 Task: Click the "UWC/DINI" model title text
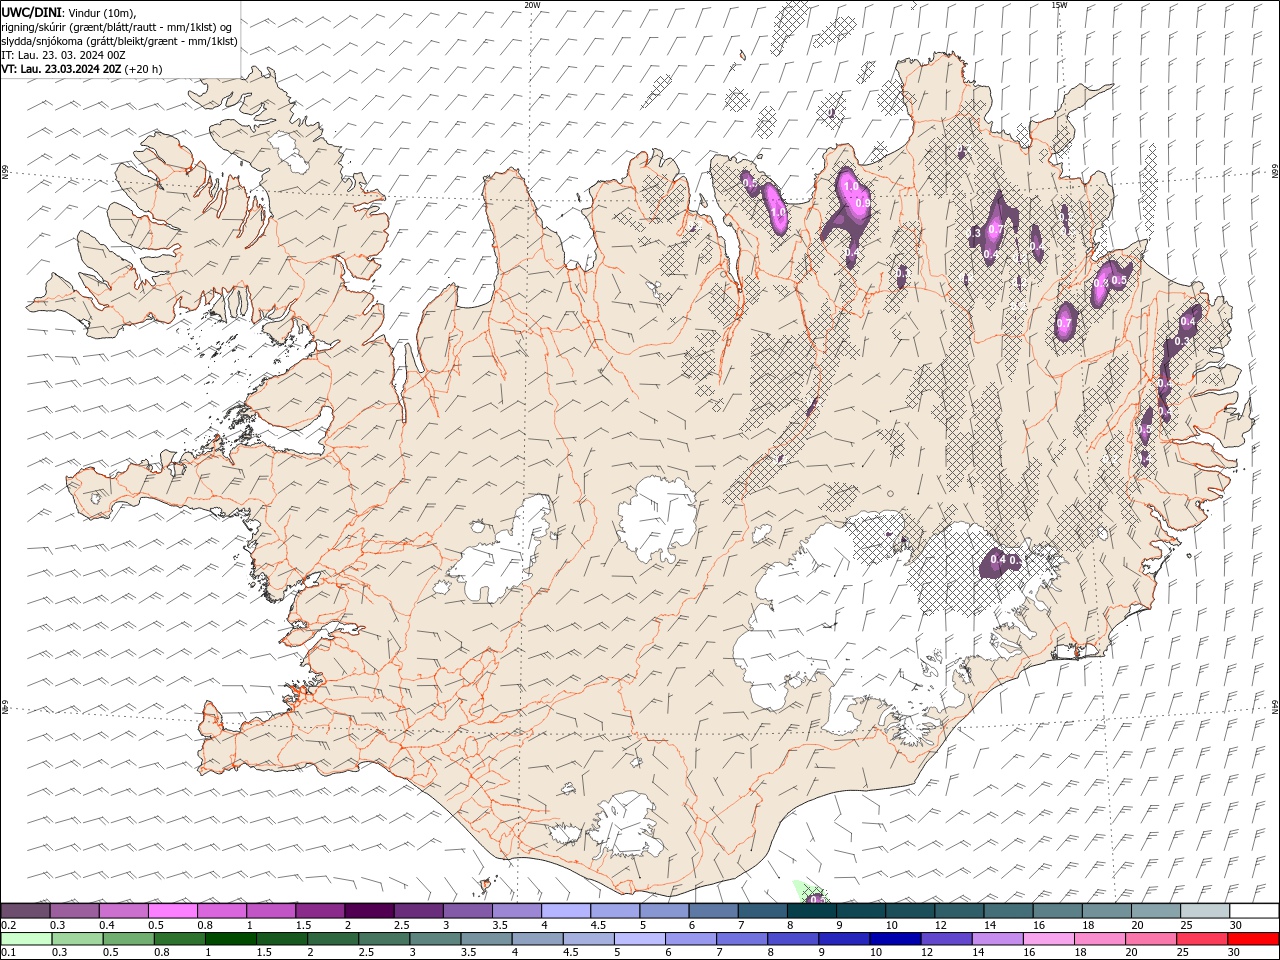(31, 11)
